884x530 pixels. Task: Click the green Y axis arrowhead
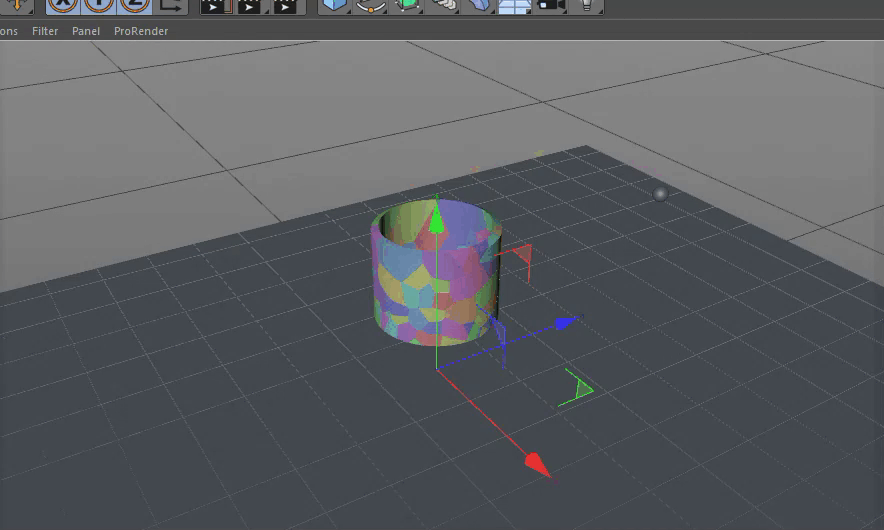tap(437, 220)
